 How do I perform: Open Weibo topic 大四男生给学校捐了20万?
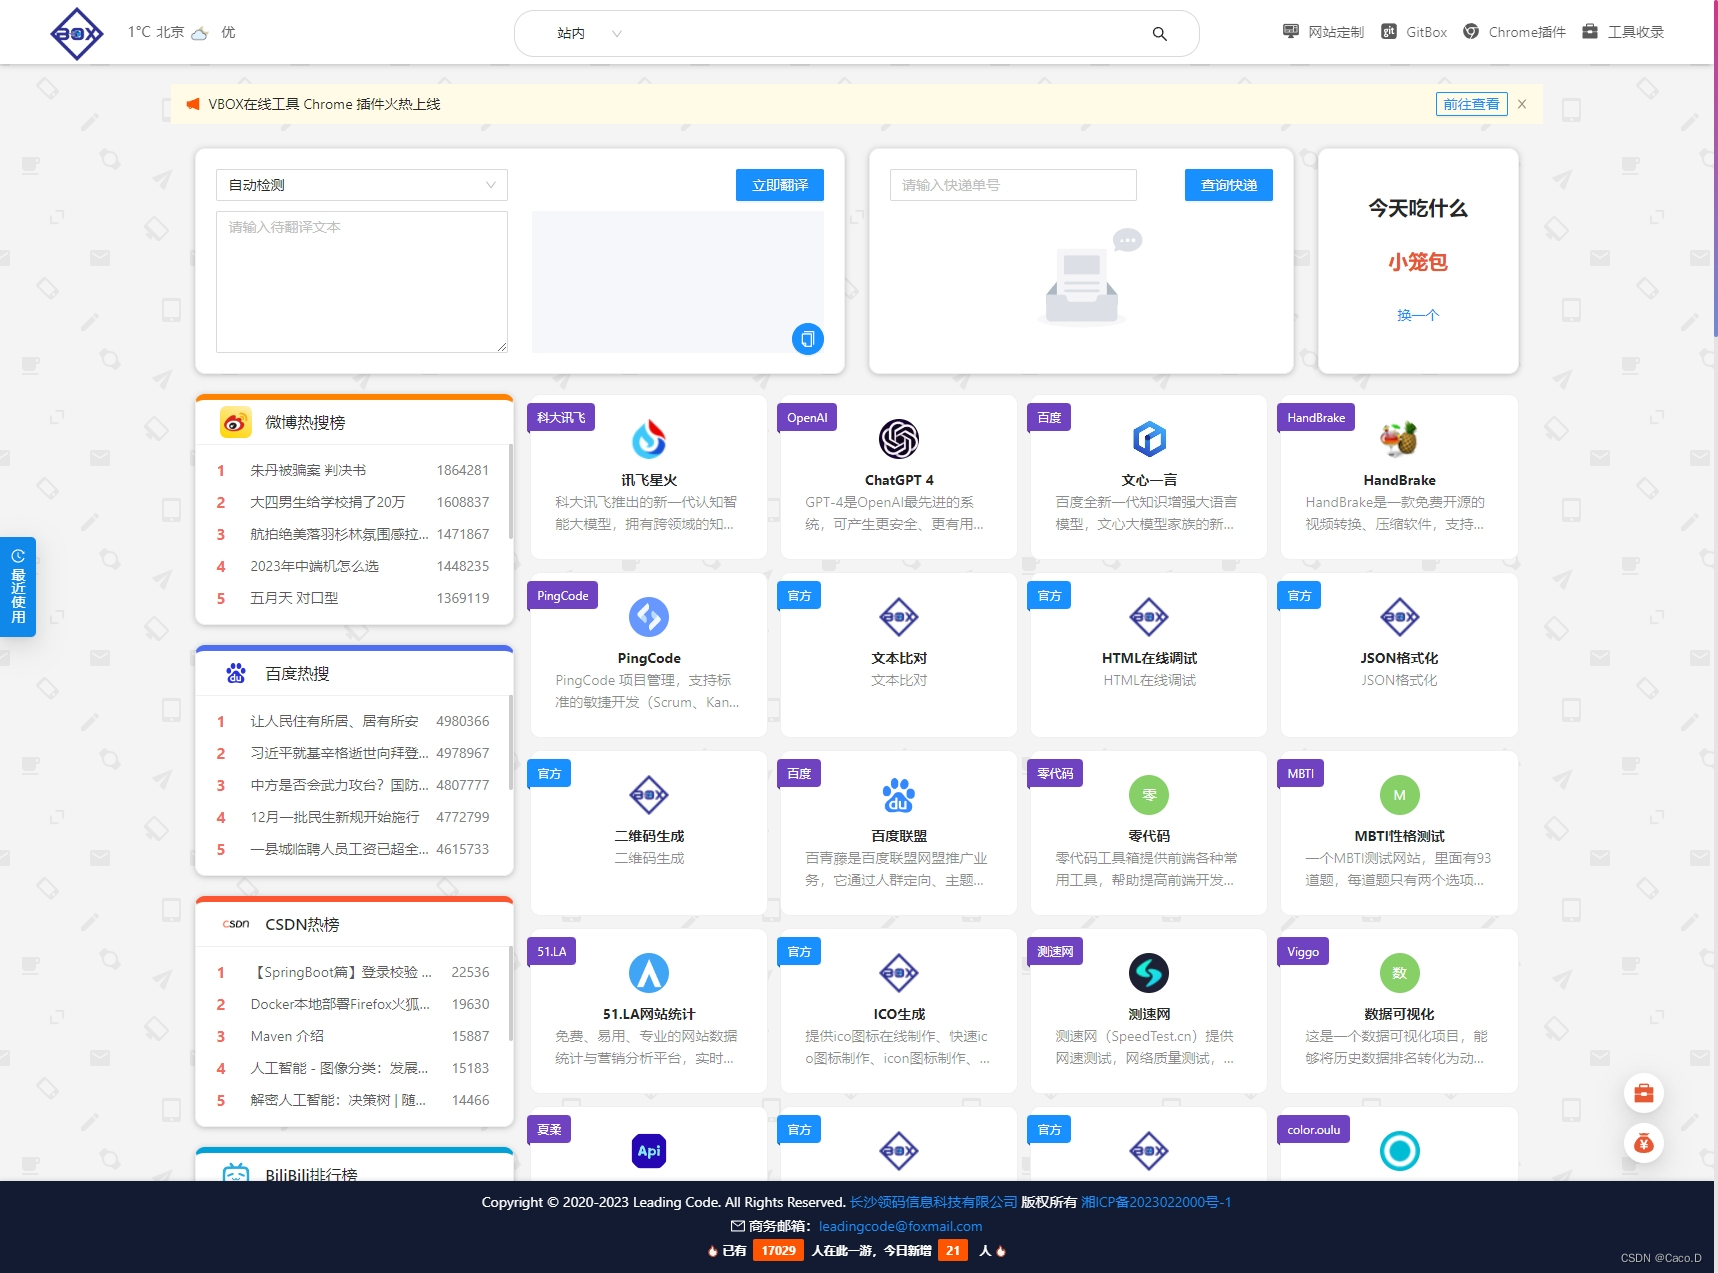click(x=328, y=502)
